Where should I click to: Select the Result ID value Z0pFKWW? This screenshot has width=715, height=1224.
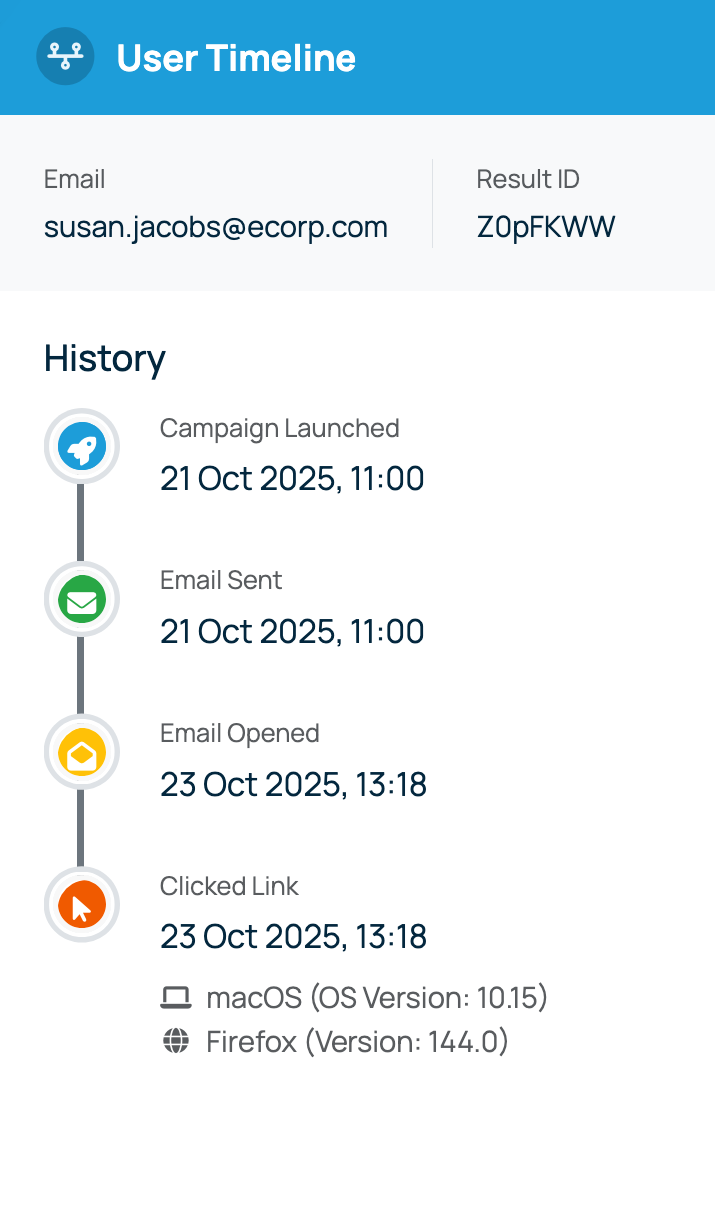[546, 228]
